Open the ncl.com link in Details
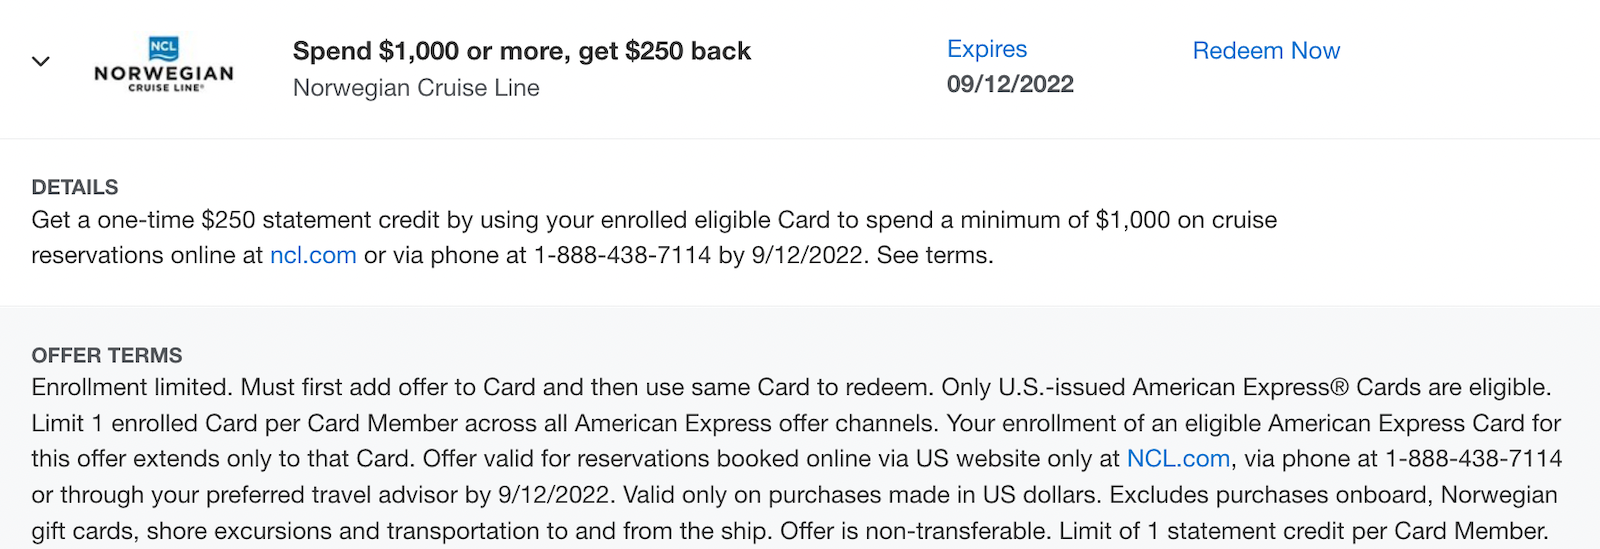Image resolution: width=1600 pixels, height=549 pixels. tap(313, 256)
